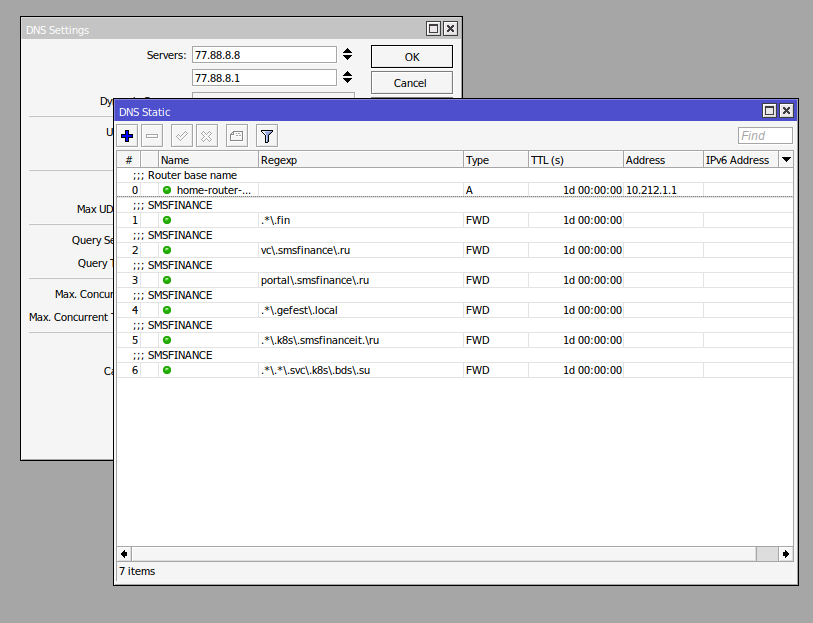
Task: Click the Comment icon in DNS Static toolbar
Action: click(236, 136)
